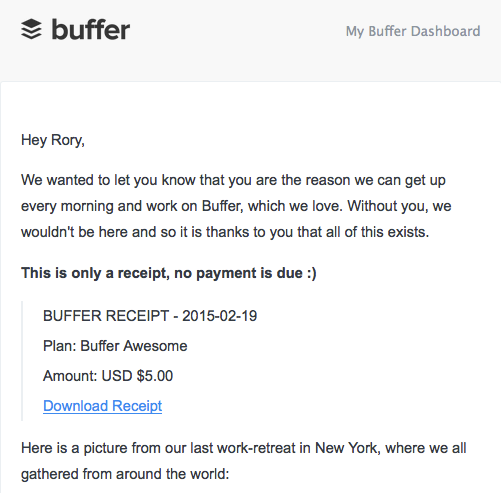The width and height of the screenshot is (501, 493).
Task: Open the Download Receipt link
Action: point(102,406)
